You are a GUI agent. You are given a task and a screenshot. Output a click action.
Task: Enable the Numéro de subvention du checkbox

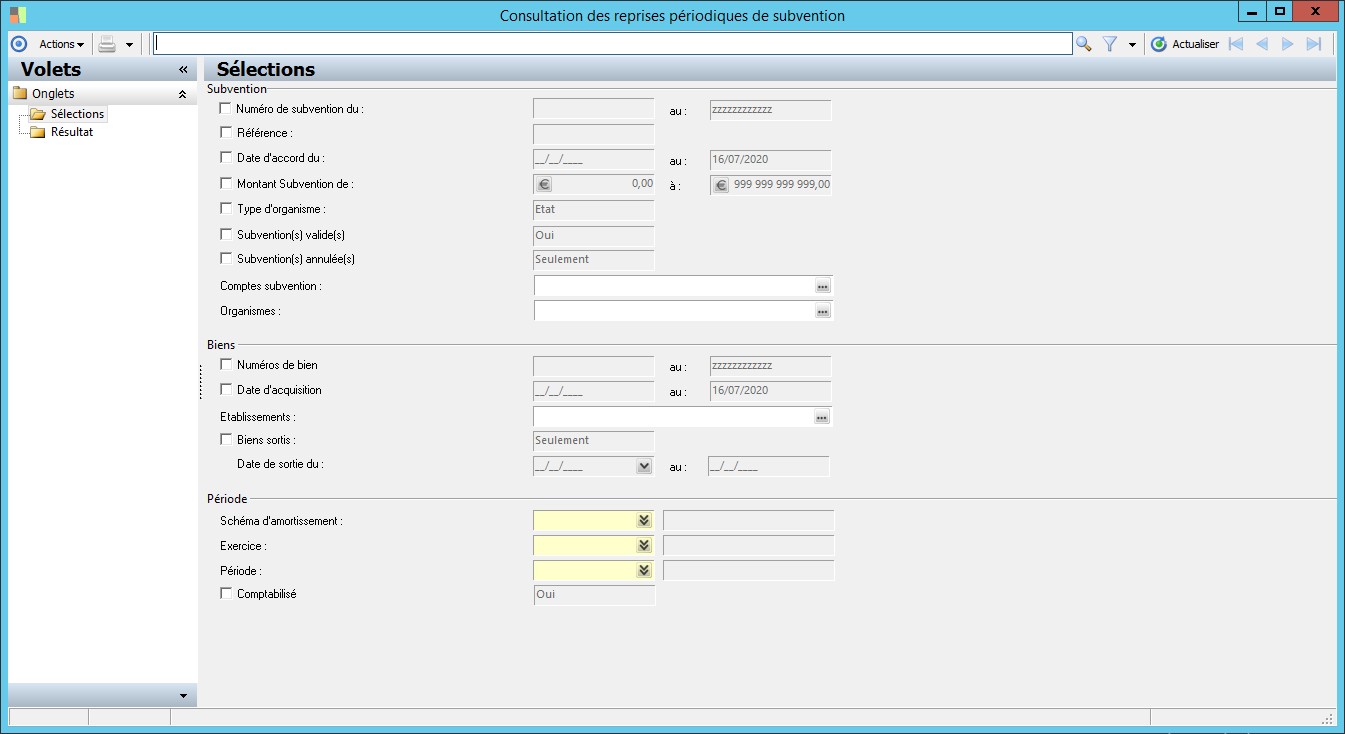pyautogui.click(x=226, y=108)
